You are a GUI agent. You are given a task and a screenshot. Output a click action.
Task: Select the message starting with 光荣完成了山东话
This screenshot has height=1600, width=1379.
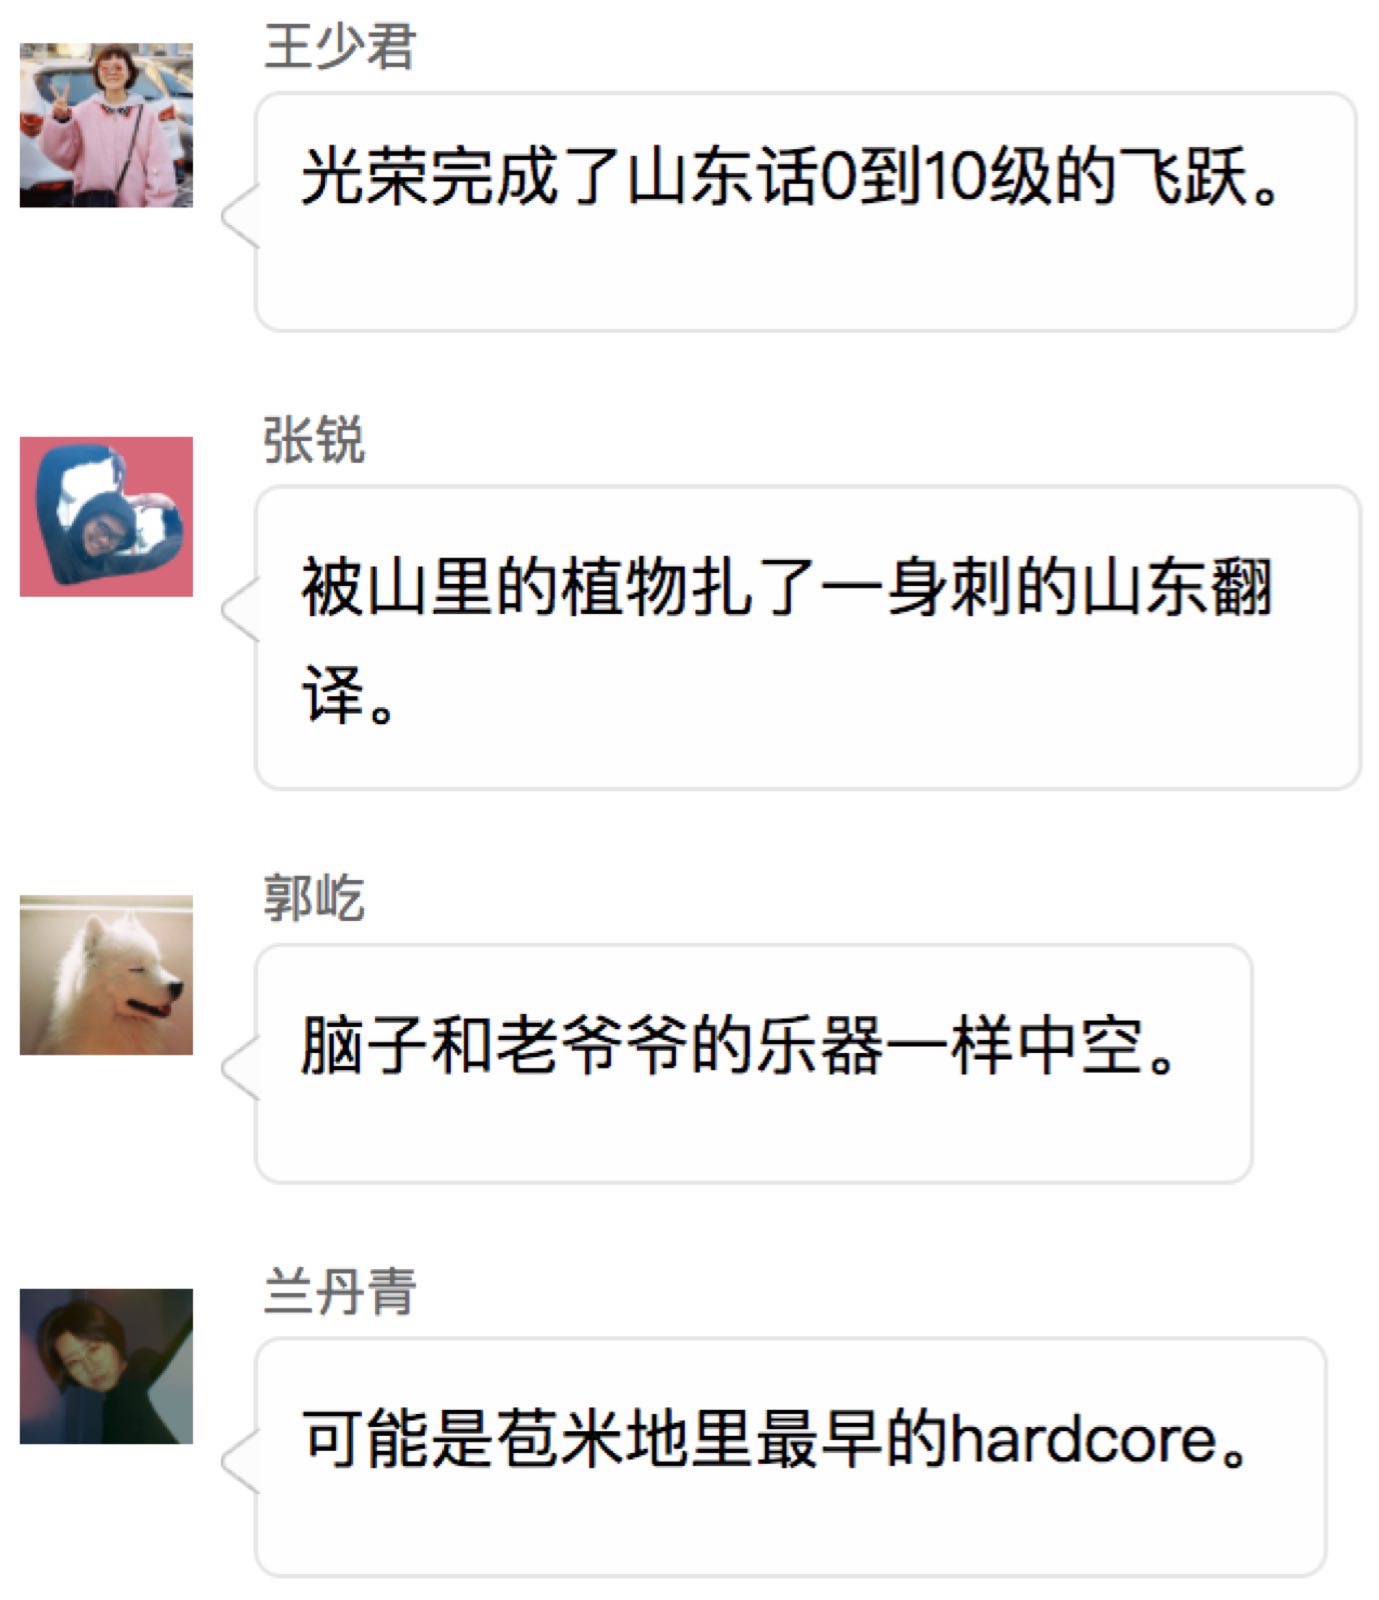point(805,212)
